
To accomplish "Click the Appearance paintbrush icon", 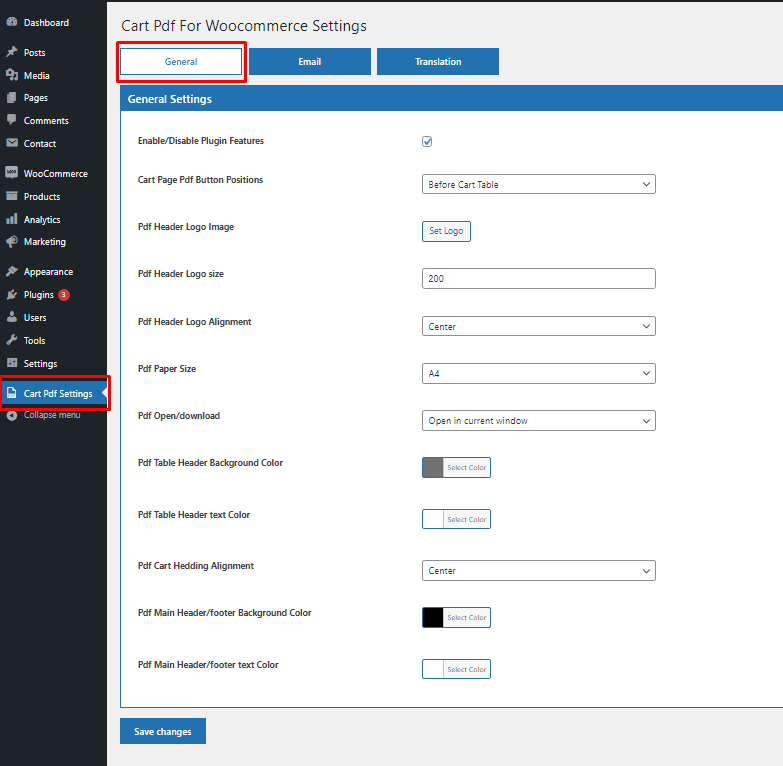I will click(x=11, y=271).
